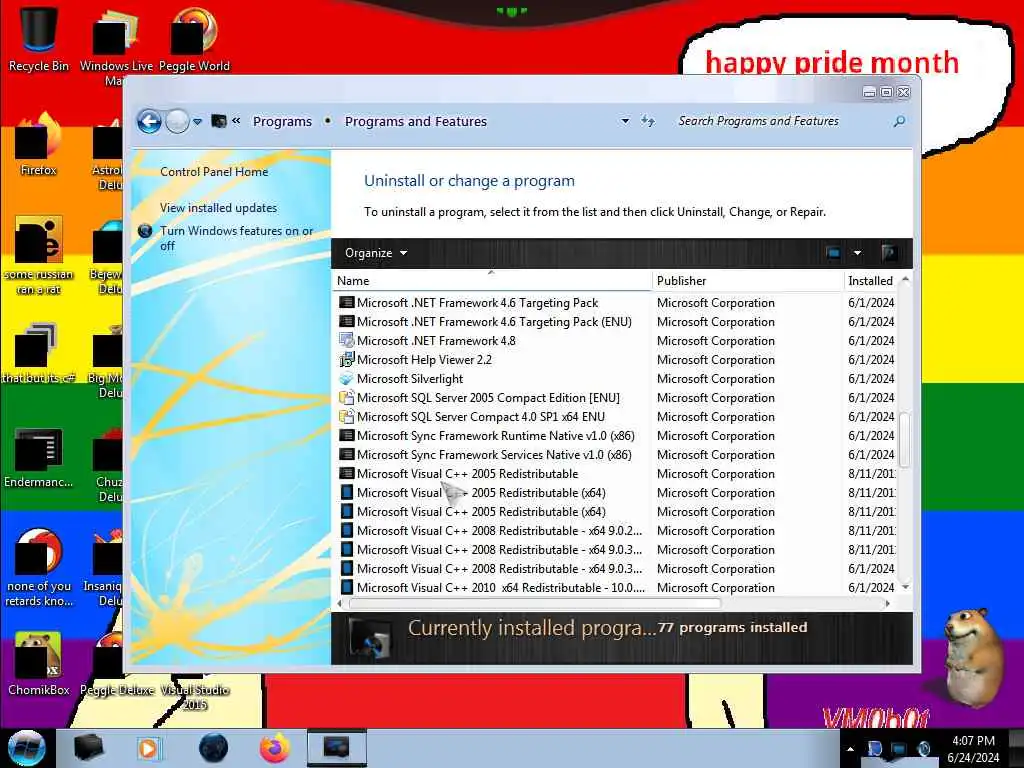Open Turn Windows features on or off
Viewport: 1024px width, 768px height.
236,238
